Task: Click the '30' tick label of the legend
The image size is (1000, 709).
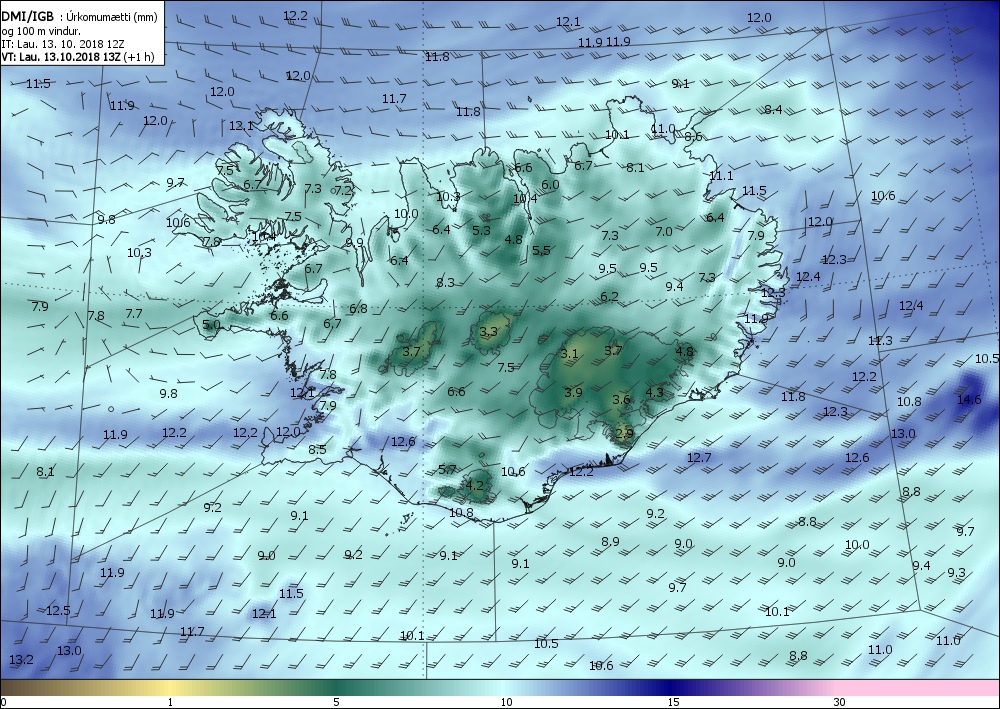Action: tap(839, 702)
